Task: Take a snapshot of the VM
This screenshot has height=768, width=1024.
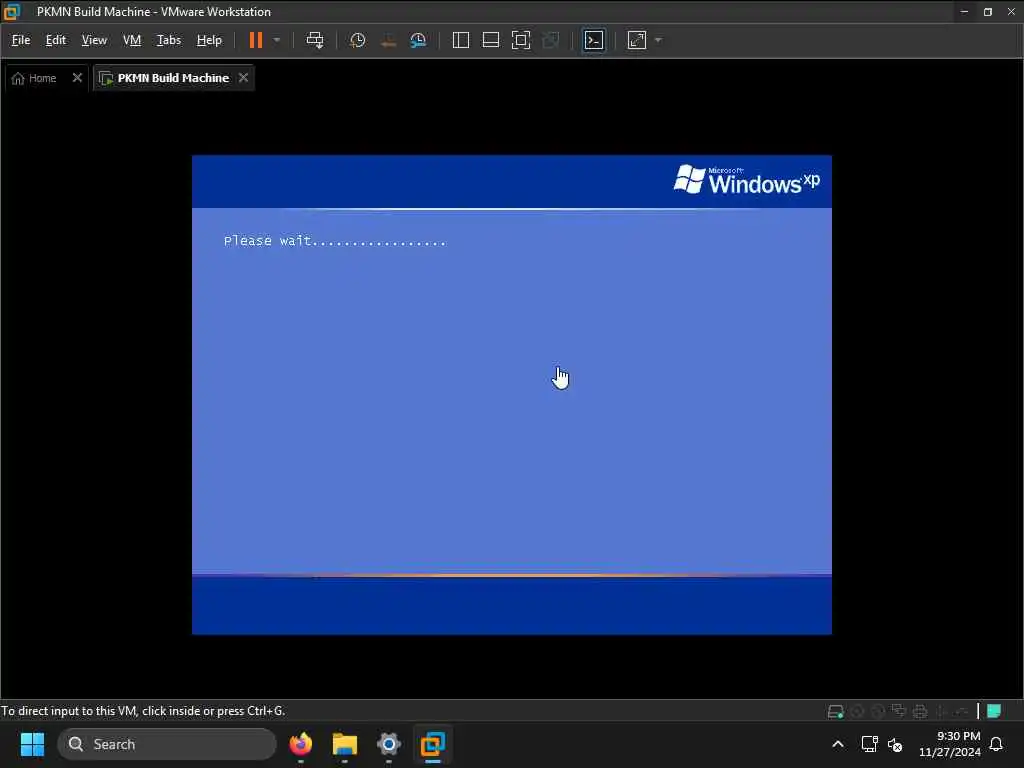Action: pyautogui.click(x=357, y=40)
